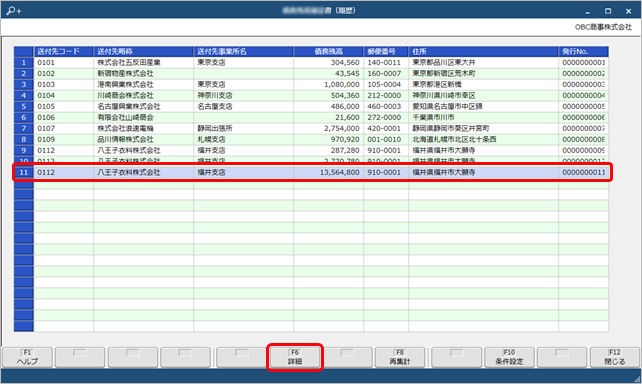Click postal code 140-0011
Viewport: 642px width, 384px height.
(x=386, y=63)
